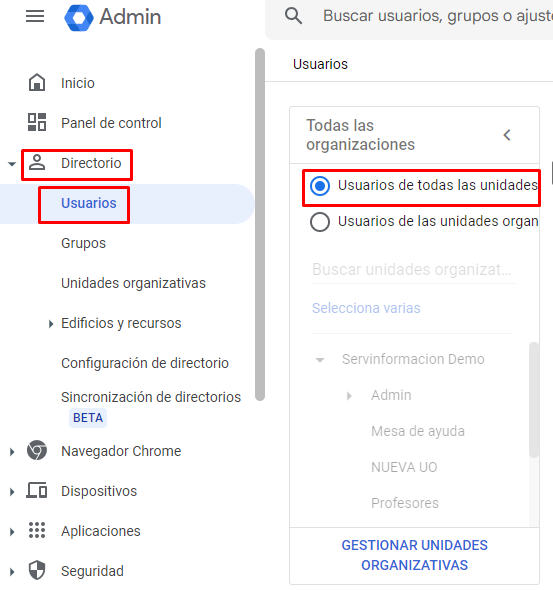The height and width of the screenshot is (590, 553).
Task: Open Grupos in the sidebar
Action: [84, 243]
